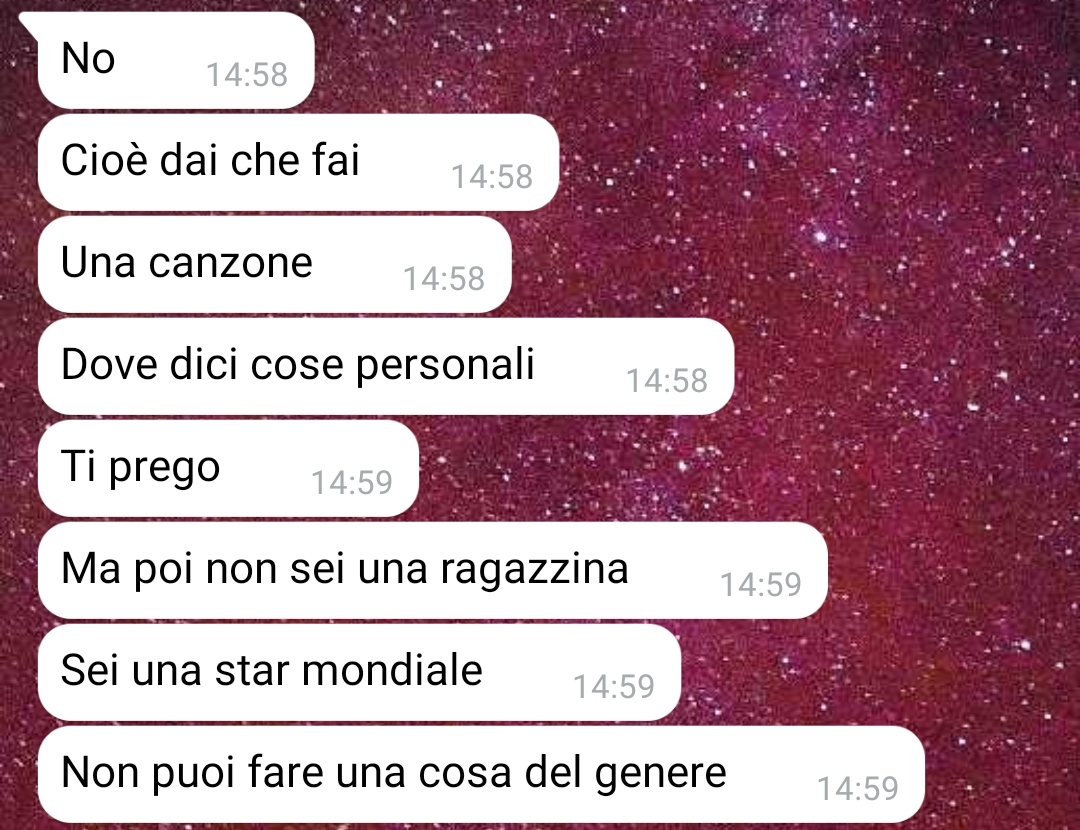Image resolution: width=1080 pixels, height=830 pixels.
Task: Select the "Sei una star mondiale" message
Action: (359, 672)
